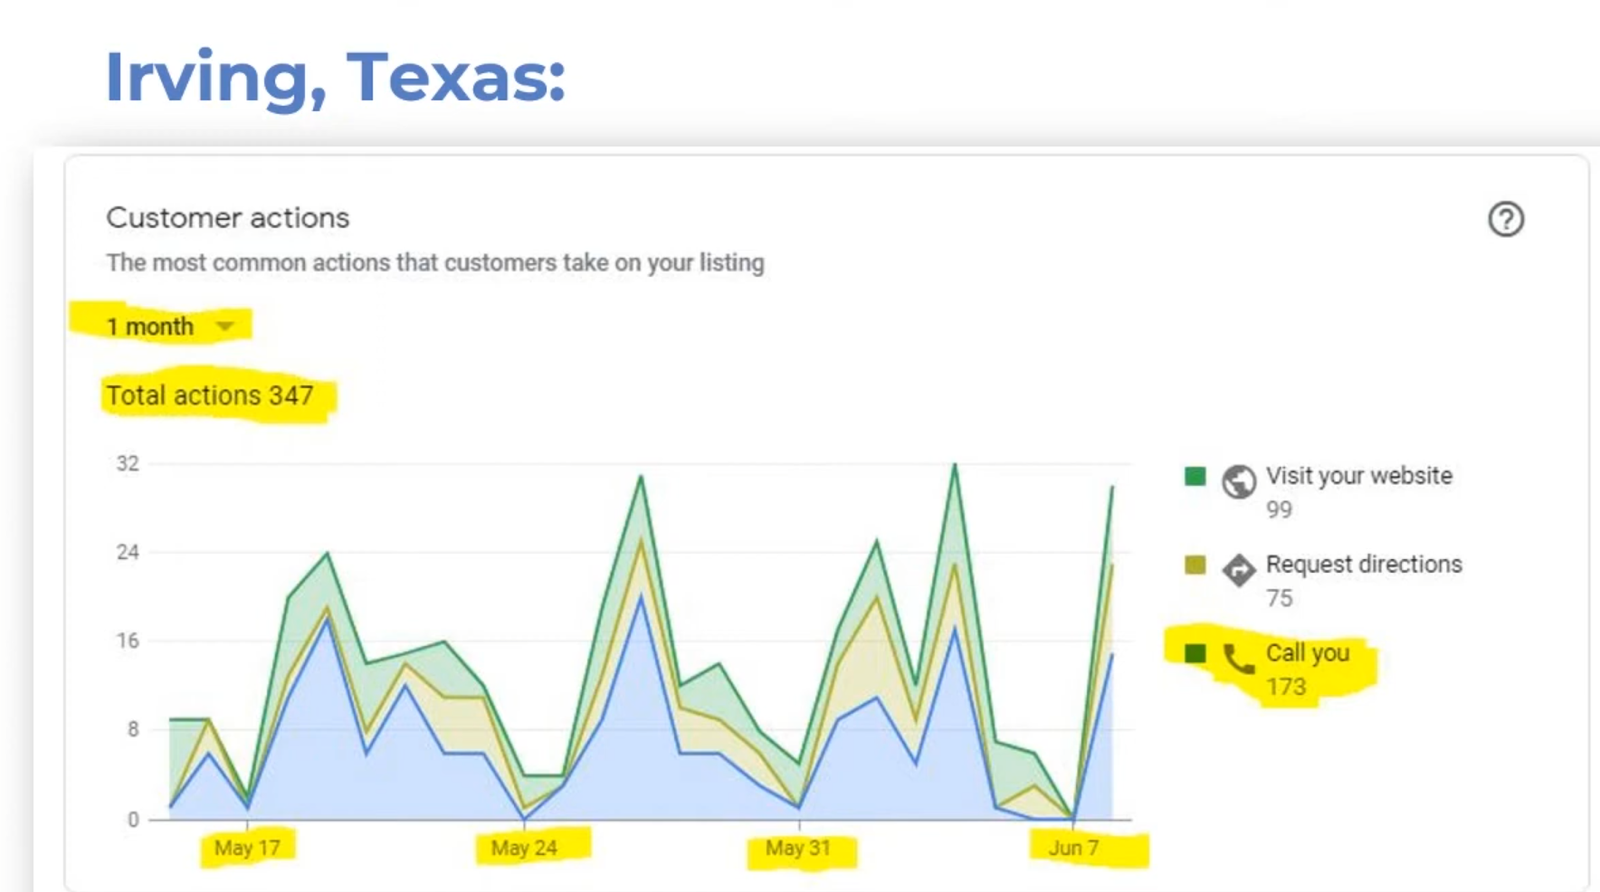
Task: Select the Visit your website green swatch
Action: tap(1195, 476)
